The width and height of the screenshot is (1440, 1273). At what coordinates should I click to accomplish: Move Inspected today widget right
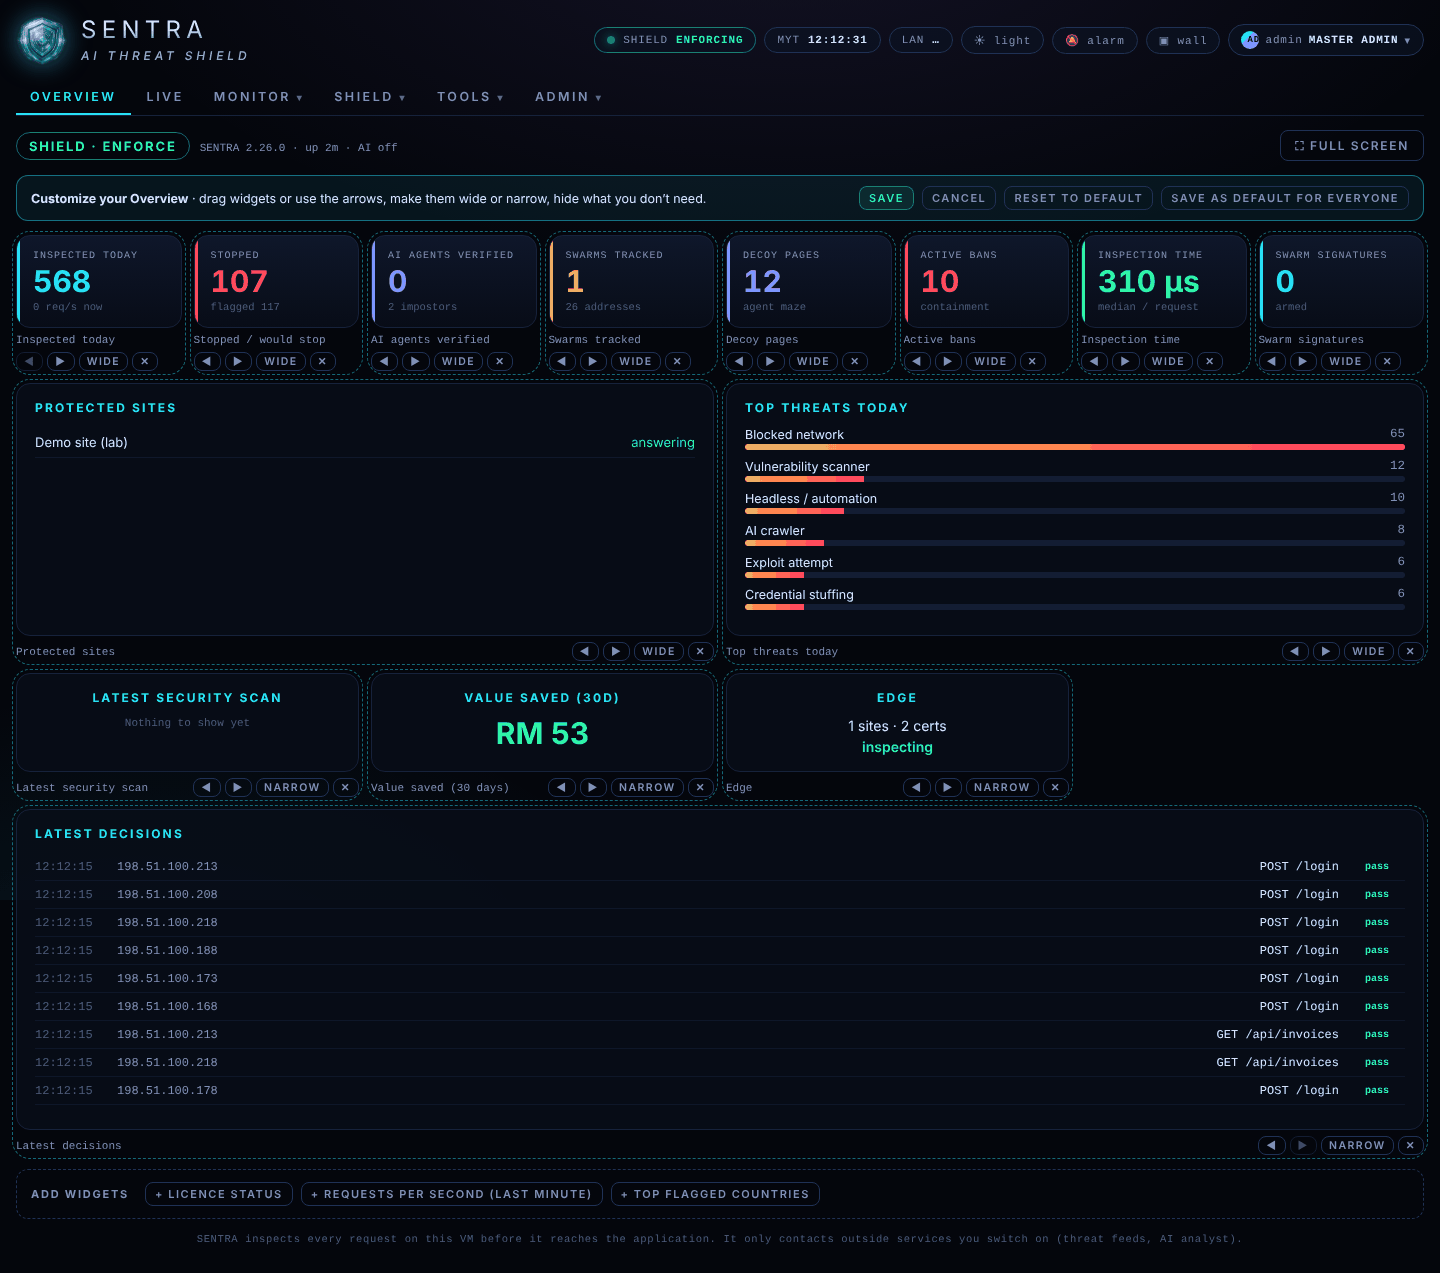tap(60, 361)
